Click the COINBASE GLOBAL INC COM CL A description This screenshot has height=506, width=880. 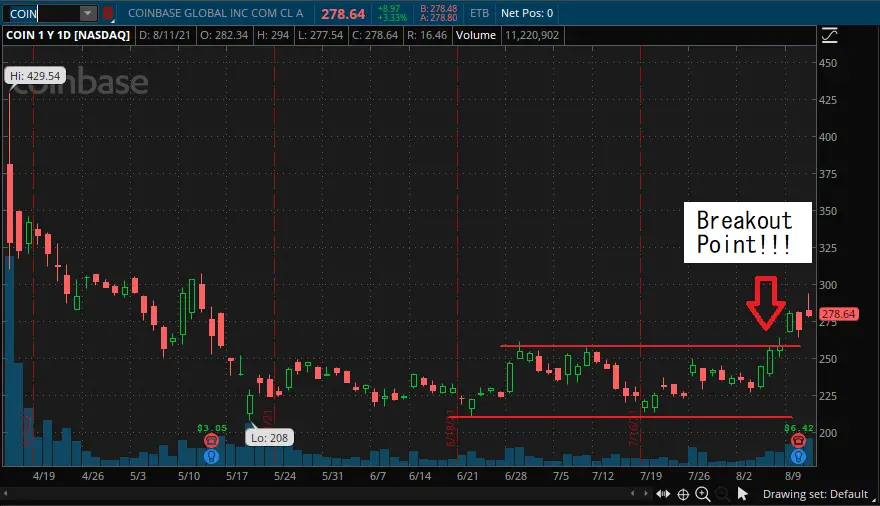(x=216, y=13)
